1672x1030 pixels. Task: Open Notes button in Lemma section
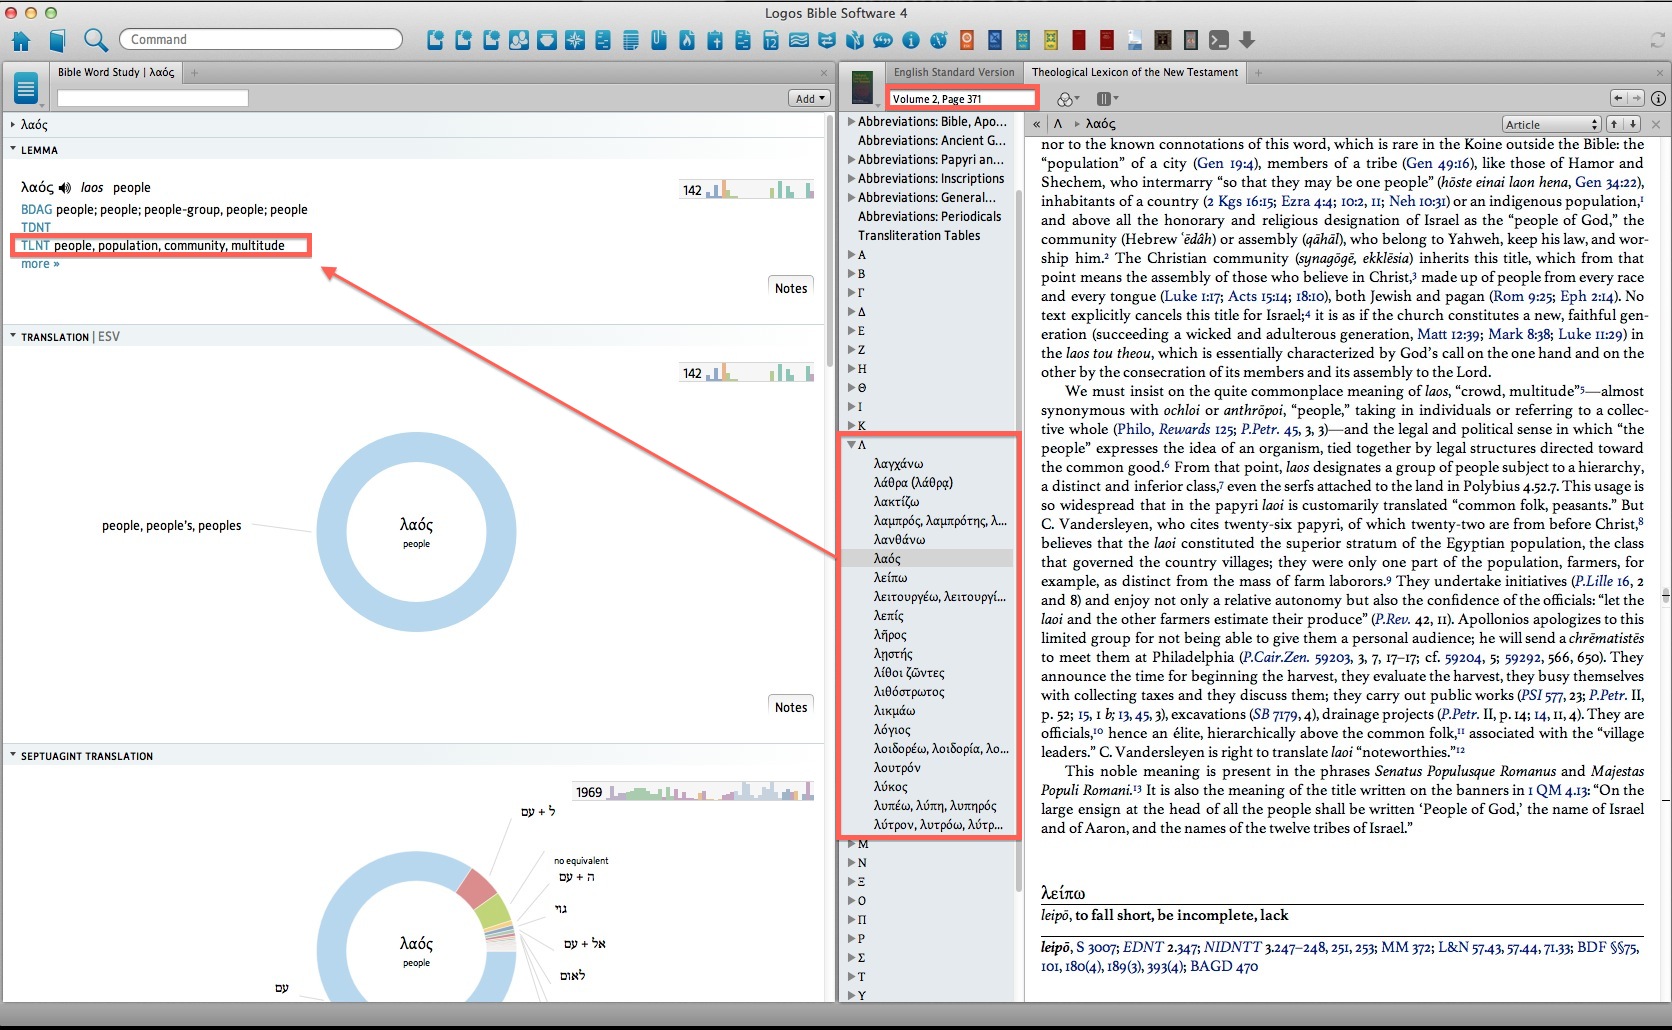[x=791, y=288]
